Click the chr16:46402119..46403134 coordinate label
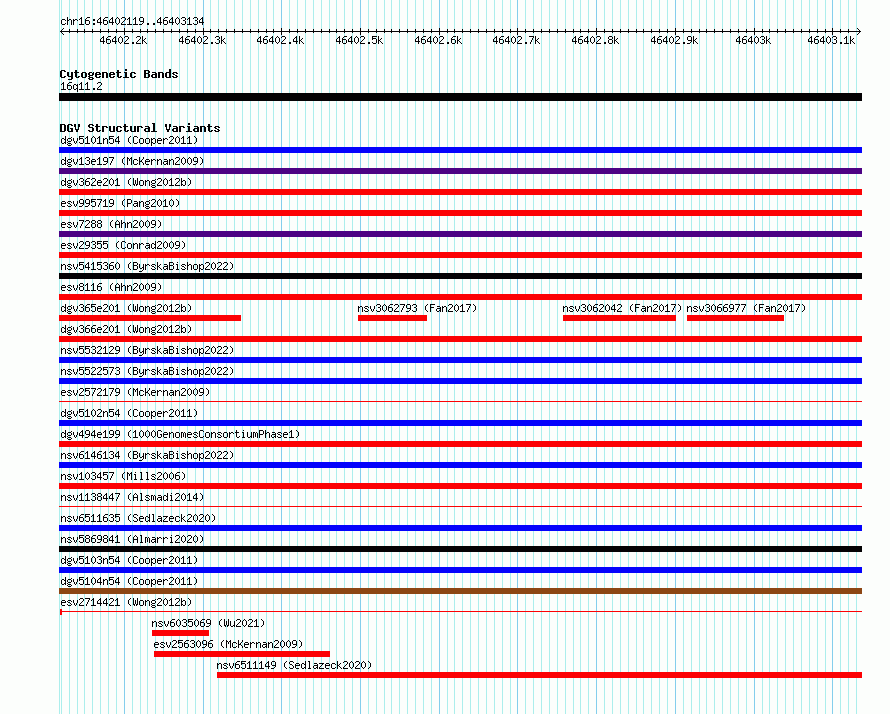 coord(132,21)
